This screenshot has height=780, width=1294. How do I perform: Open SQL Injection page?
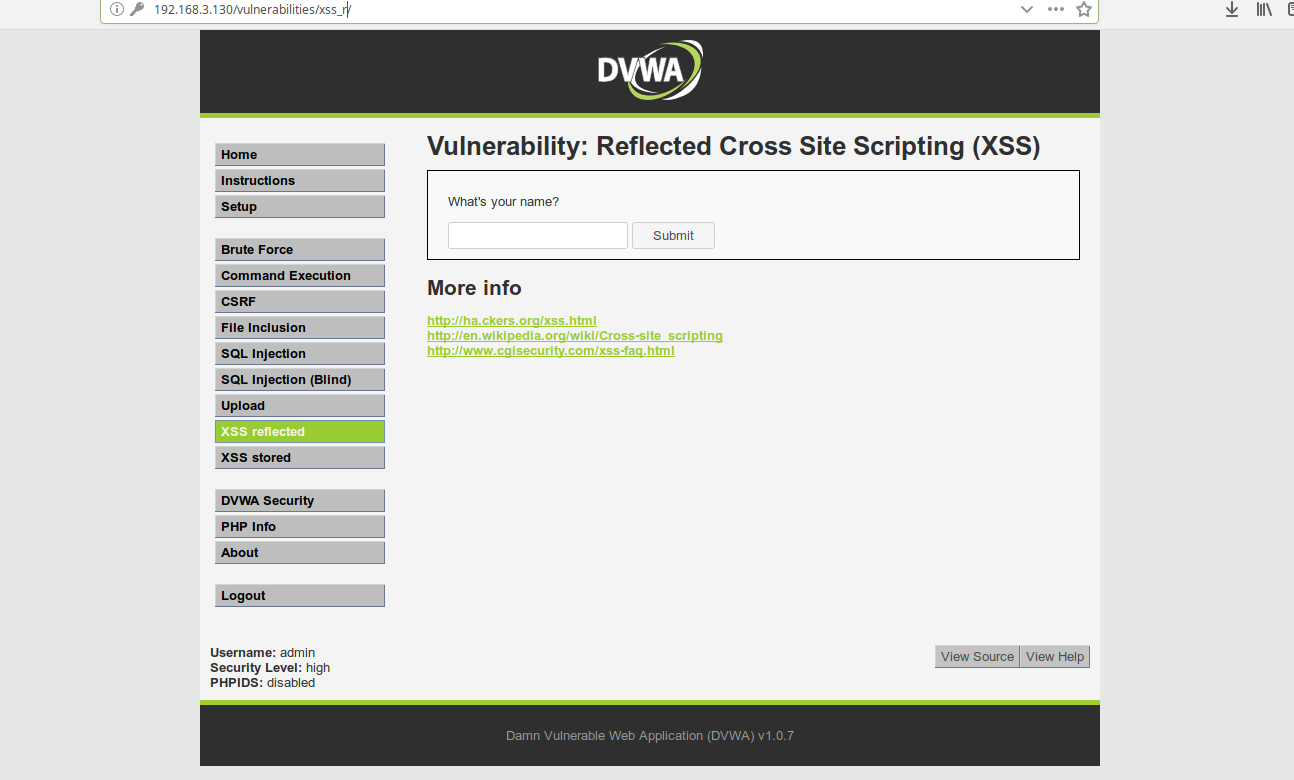(x=300, y=354)
